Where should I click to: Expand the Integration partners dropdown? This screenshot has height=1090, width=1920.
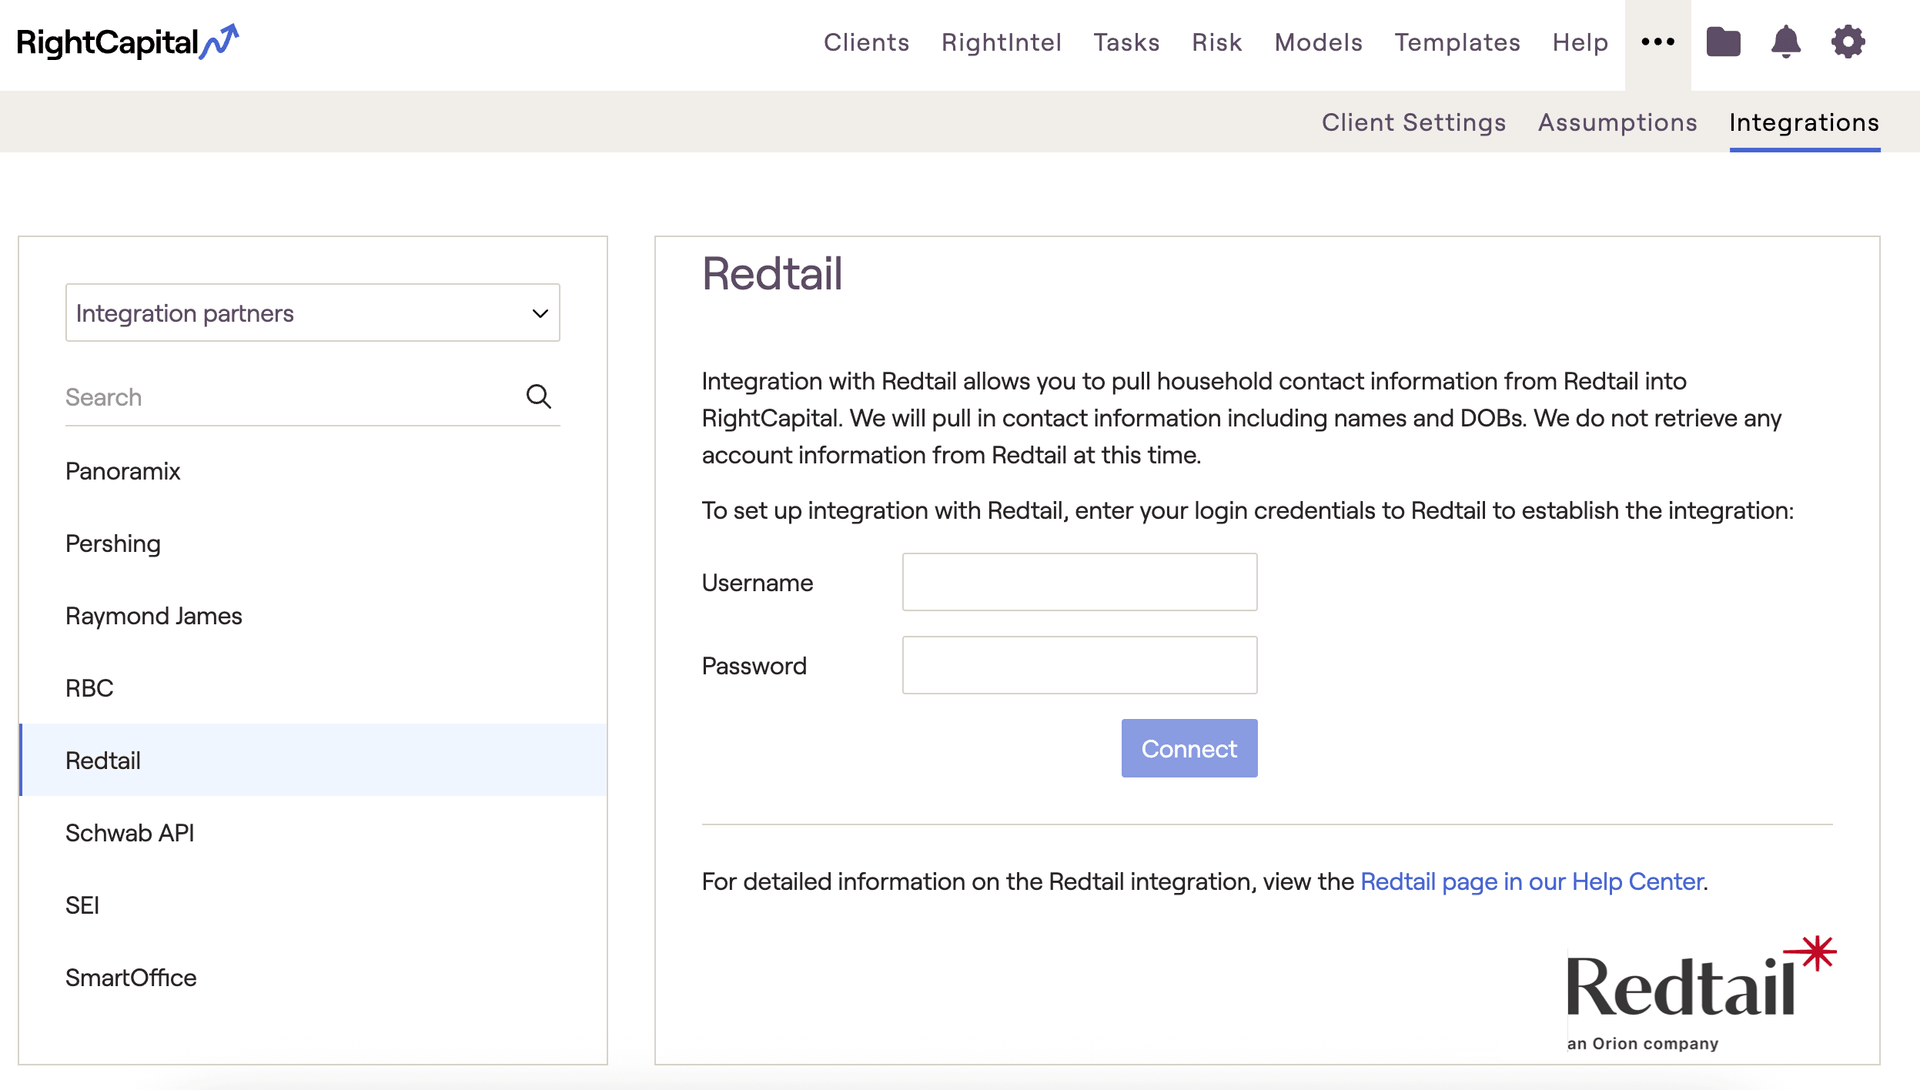pos(312,313)
